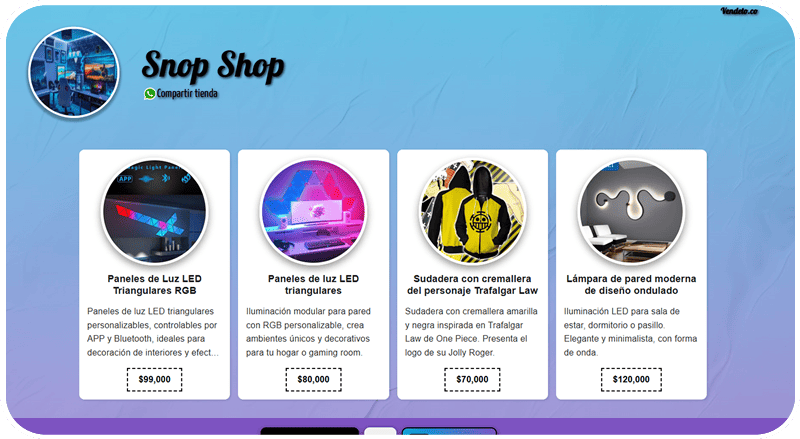Select the Paneles de luz LED triangulares title
This screenshot has width=800, height=439.
click(x=313, y=284)
